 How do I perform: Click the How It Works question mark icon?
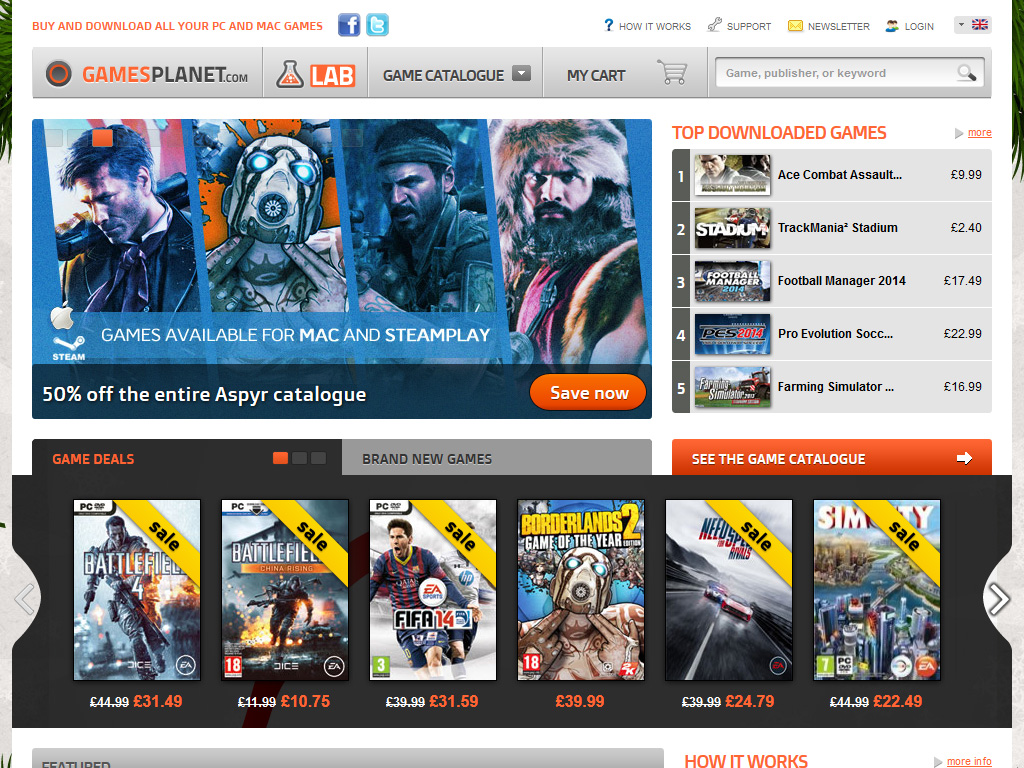609,25
